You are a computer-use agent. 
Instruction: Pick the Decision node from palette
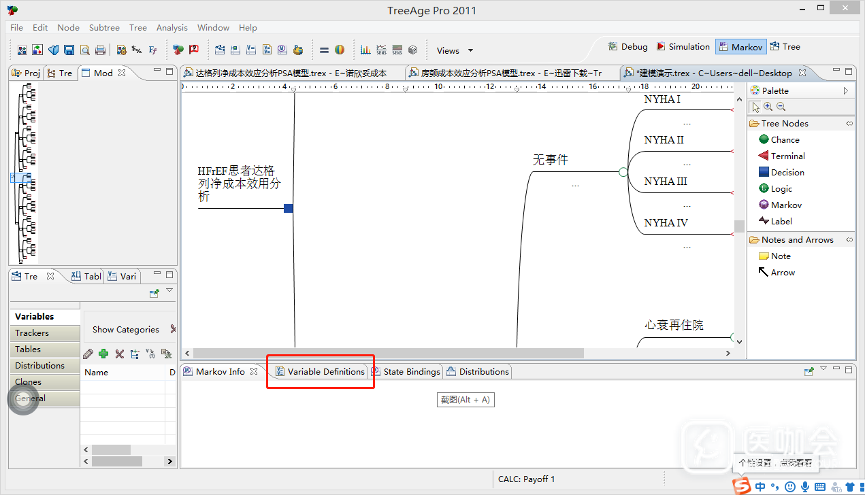(786, 172)
